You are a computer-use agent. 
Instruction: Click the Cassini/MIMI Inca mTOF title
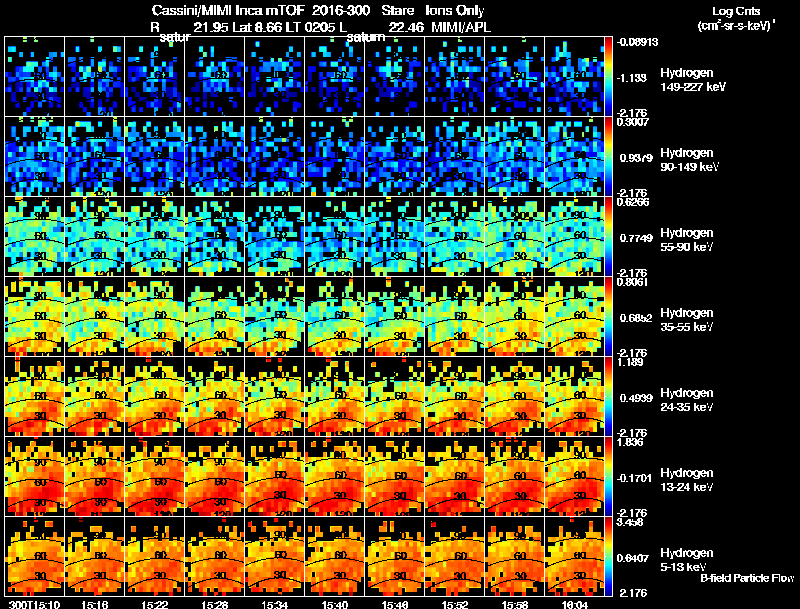[x=228, y=11]
